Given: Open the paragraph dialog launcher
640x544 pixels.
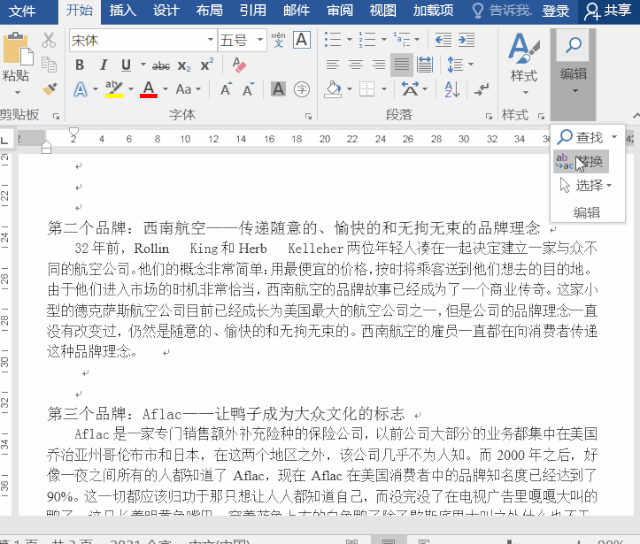Looking at the screenshot, I should pyautogui.click(x=489, y=117).
